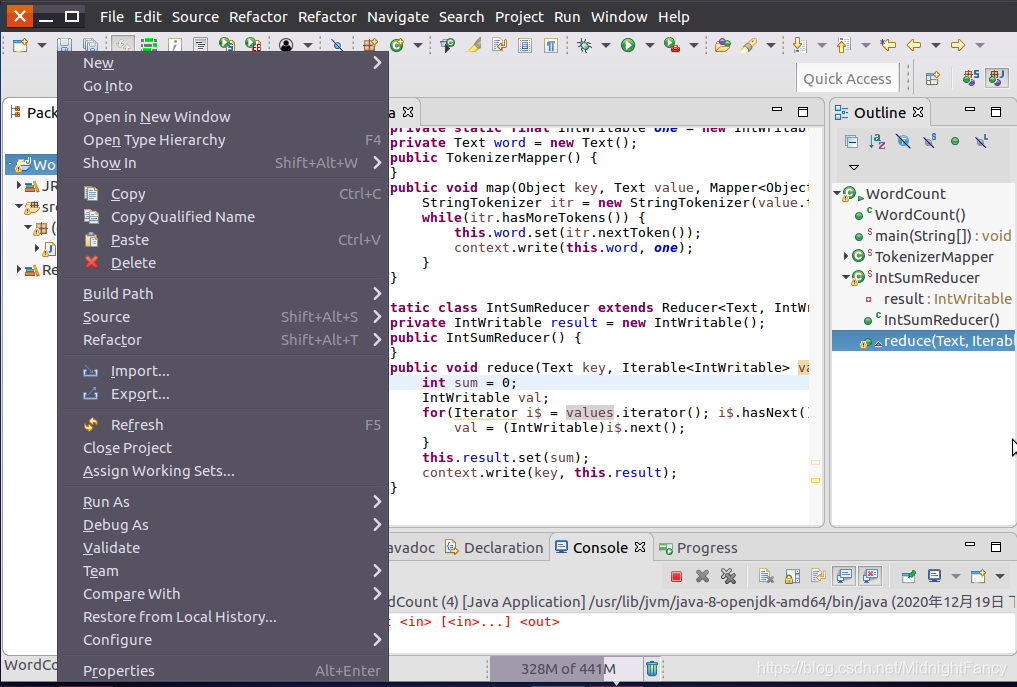Click the Open Perspective icon
This screenshot has height=687, width=1017.
pos(933,78)
